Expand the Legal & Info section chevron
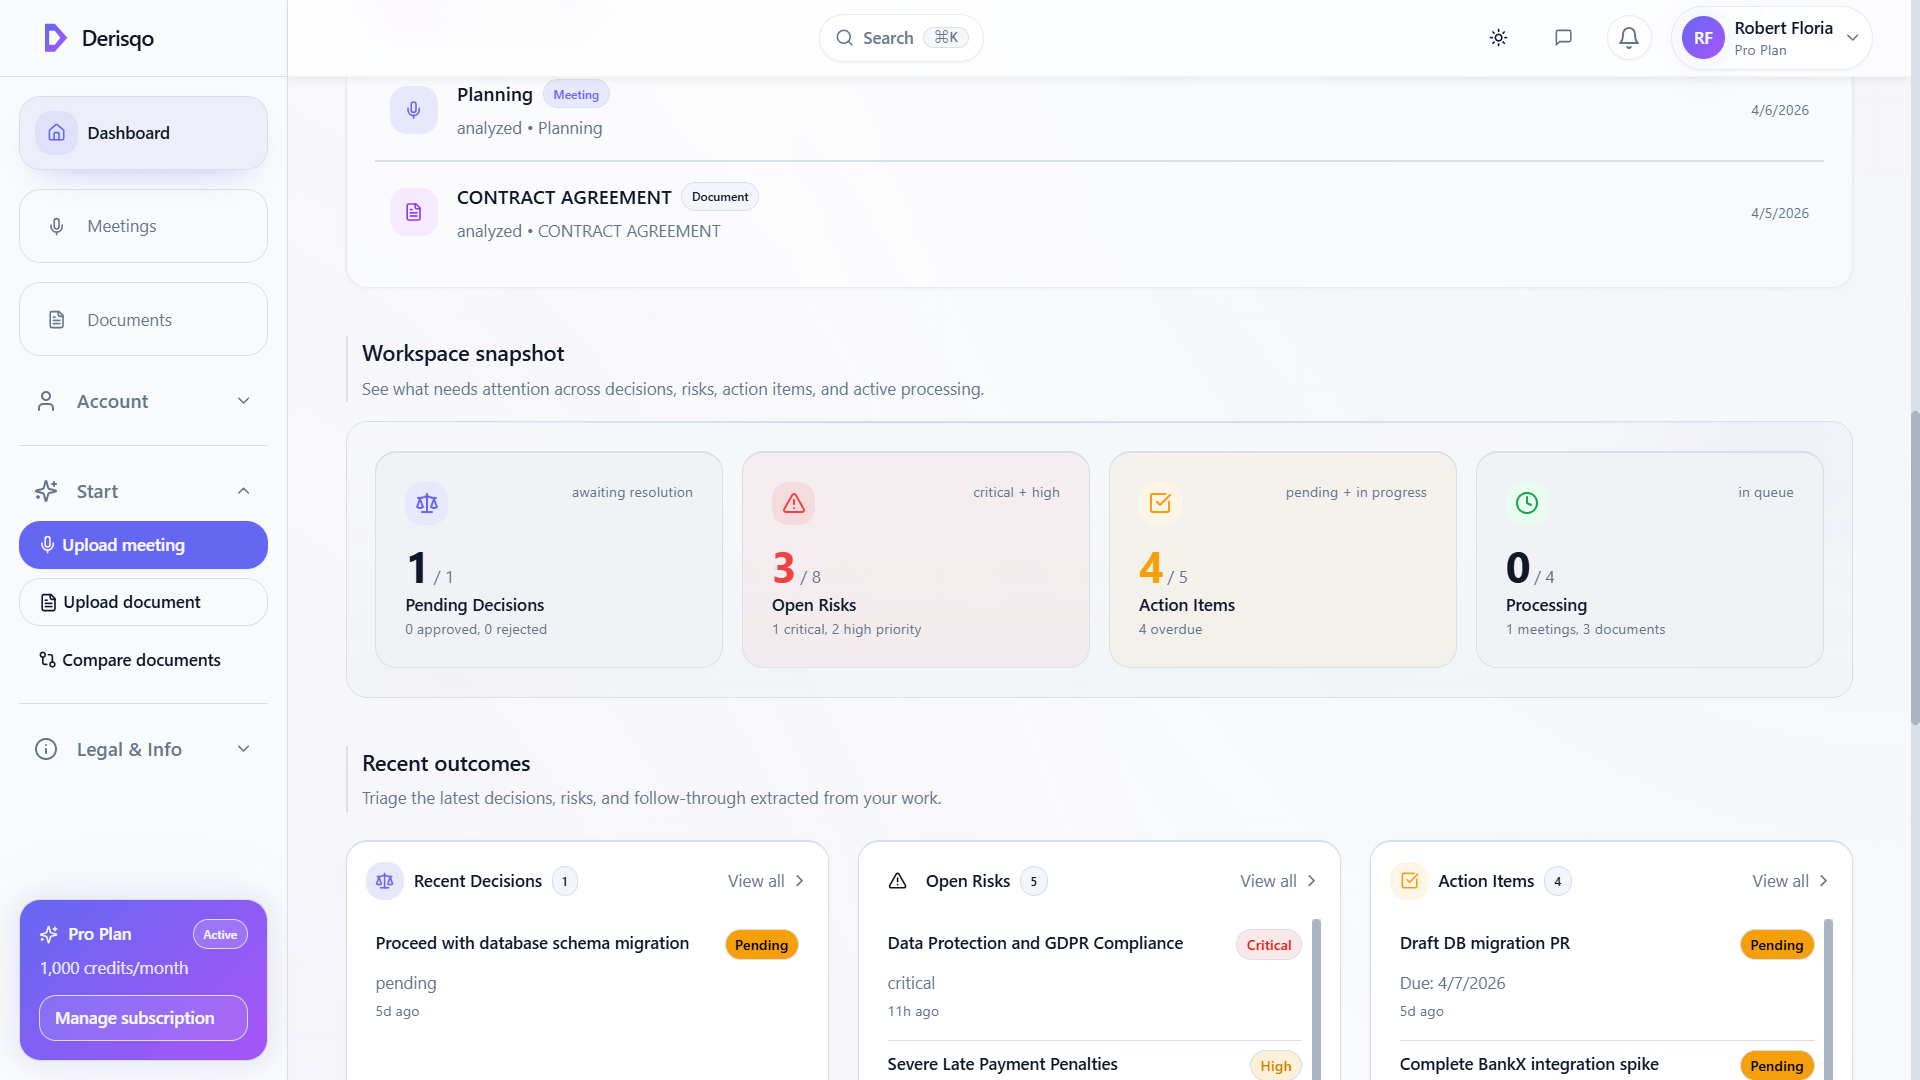This screenshot has width=1920, height=1080. pos(243,749)
